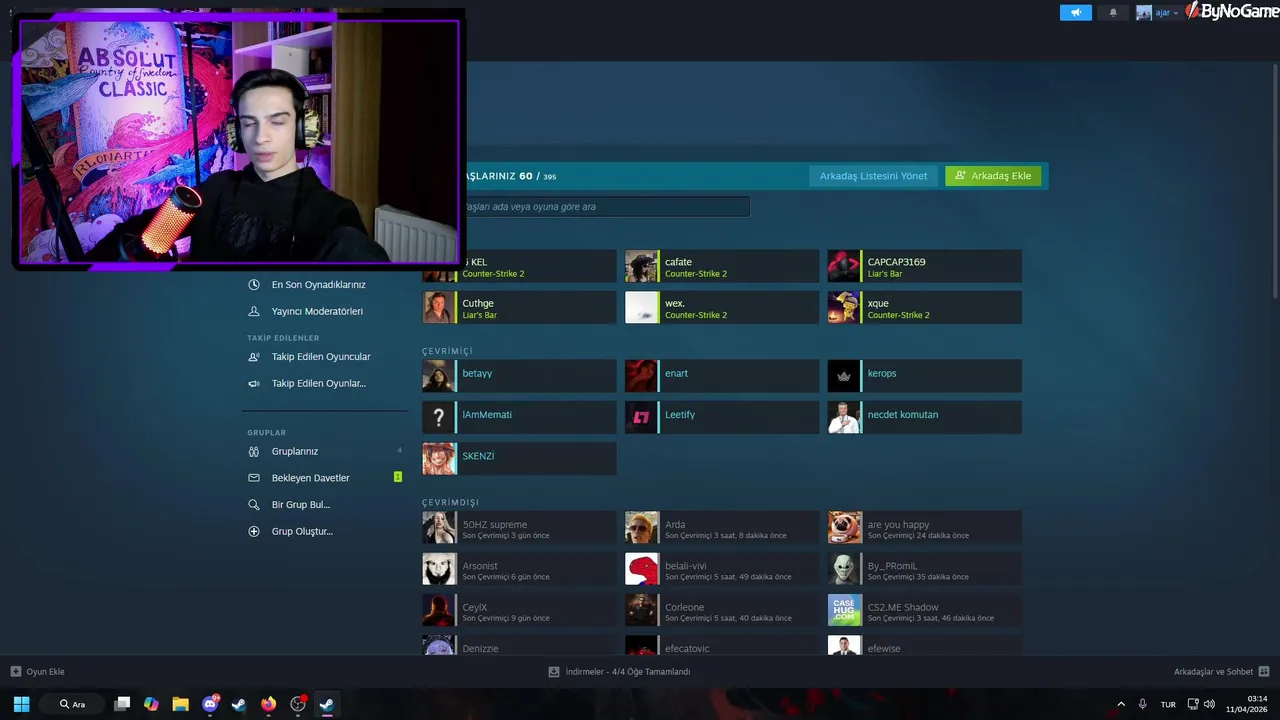Viewport: 1280px width, 720px height.
Task: Click Bir Grup Bul magnifier icon
Action: (x=254, y=505)
